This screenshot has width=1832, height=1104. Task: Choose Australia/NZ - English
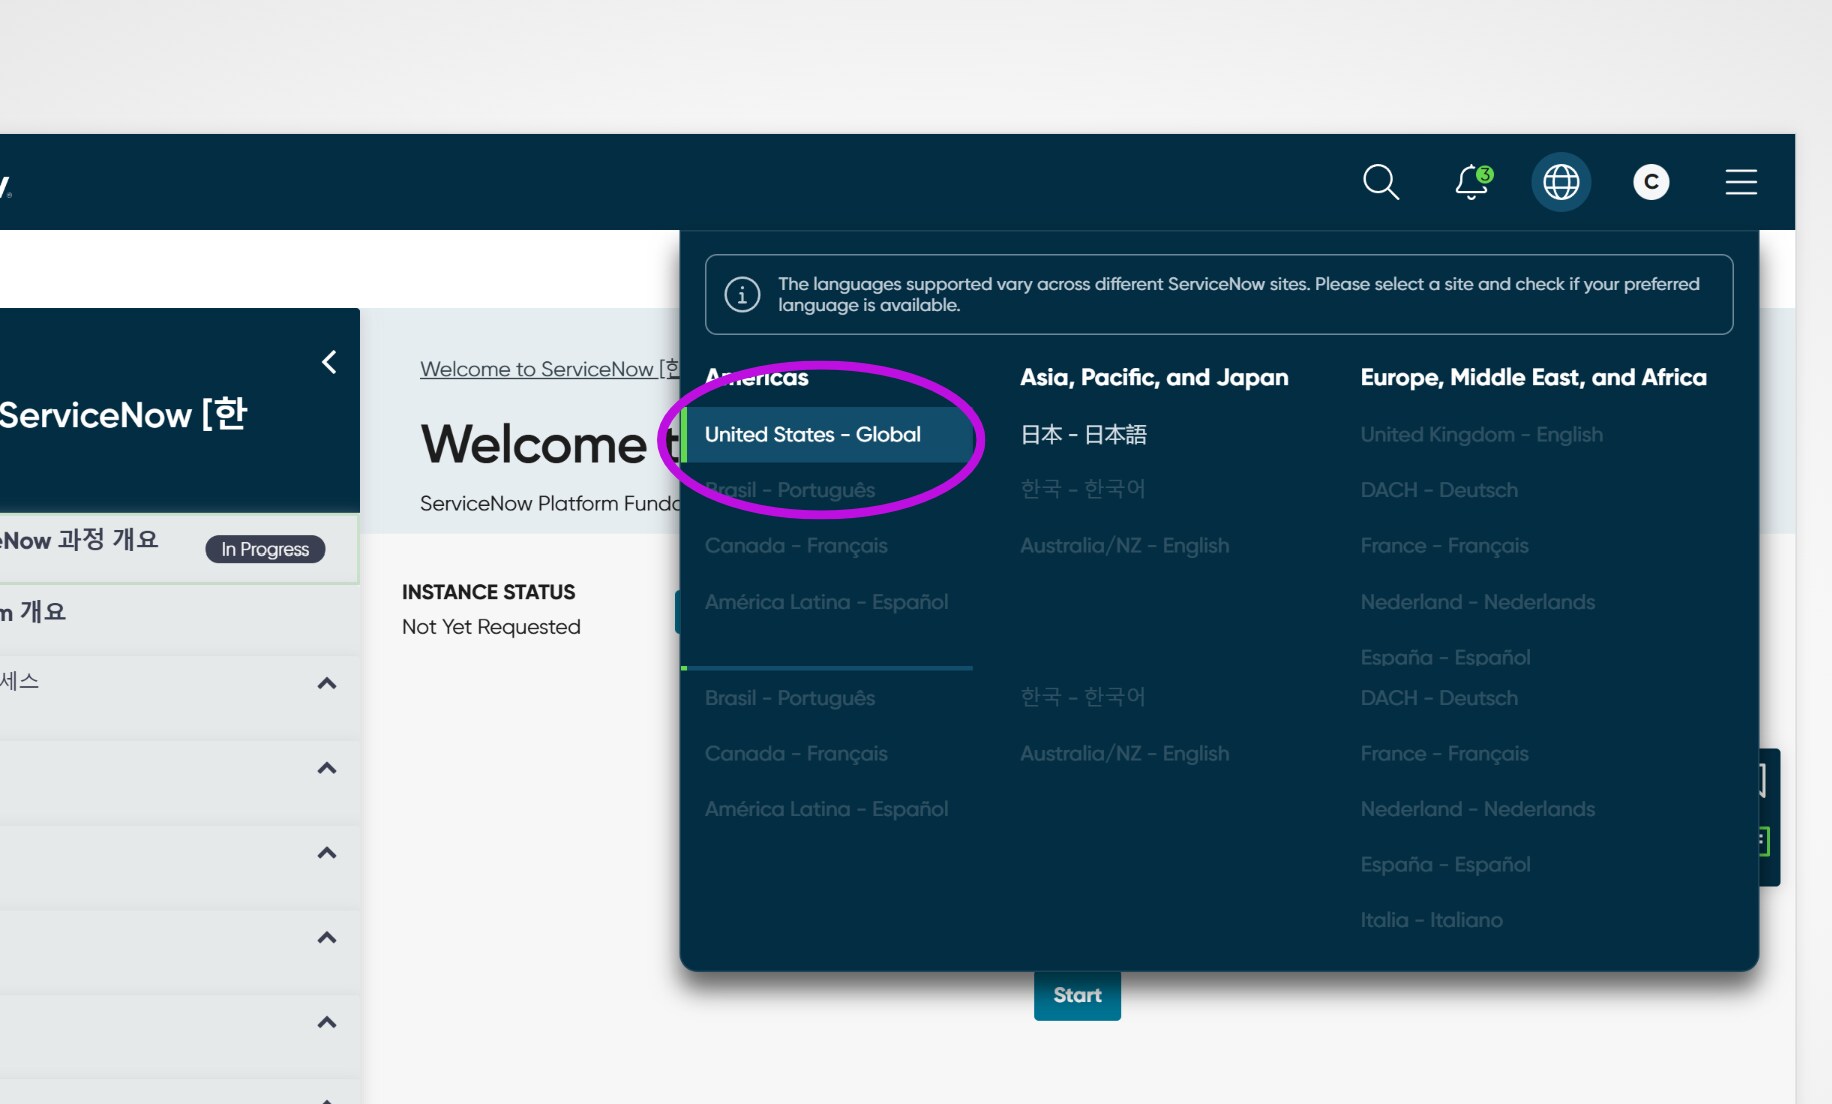[1124, 545]
